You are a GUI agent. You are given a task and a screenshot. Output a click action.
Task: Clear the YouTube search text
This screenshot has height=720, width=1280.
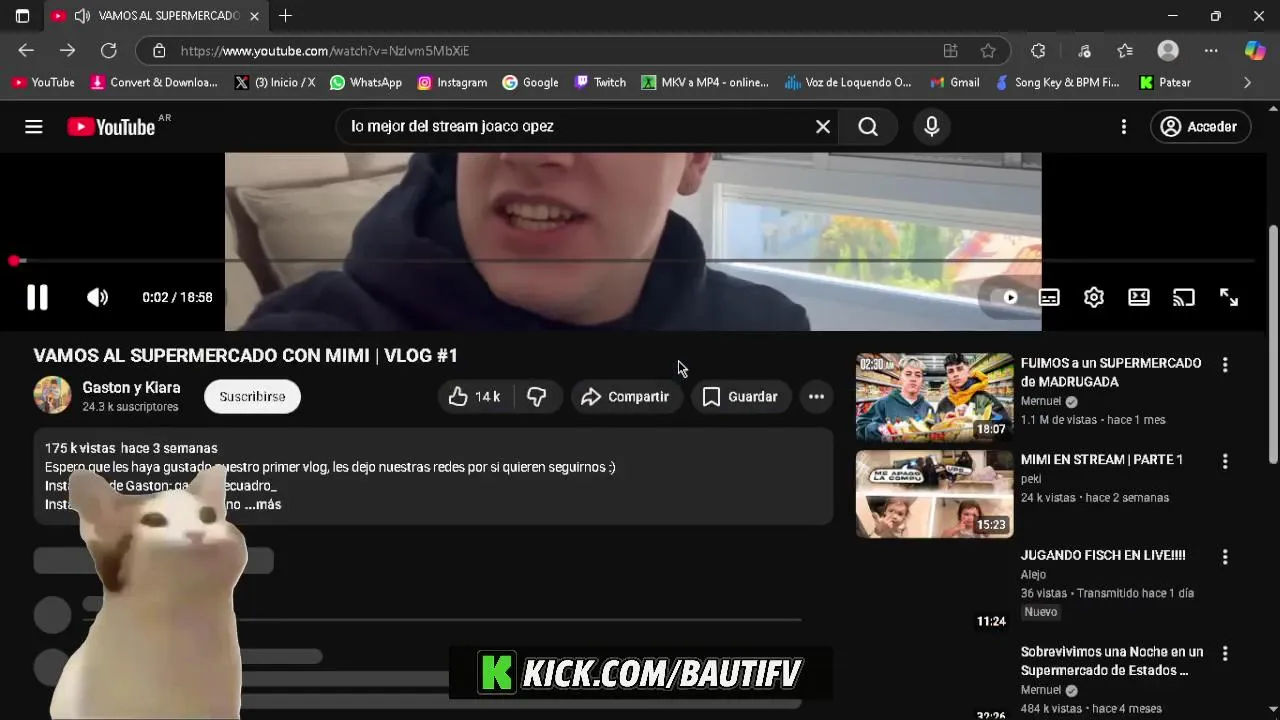823,127
